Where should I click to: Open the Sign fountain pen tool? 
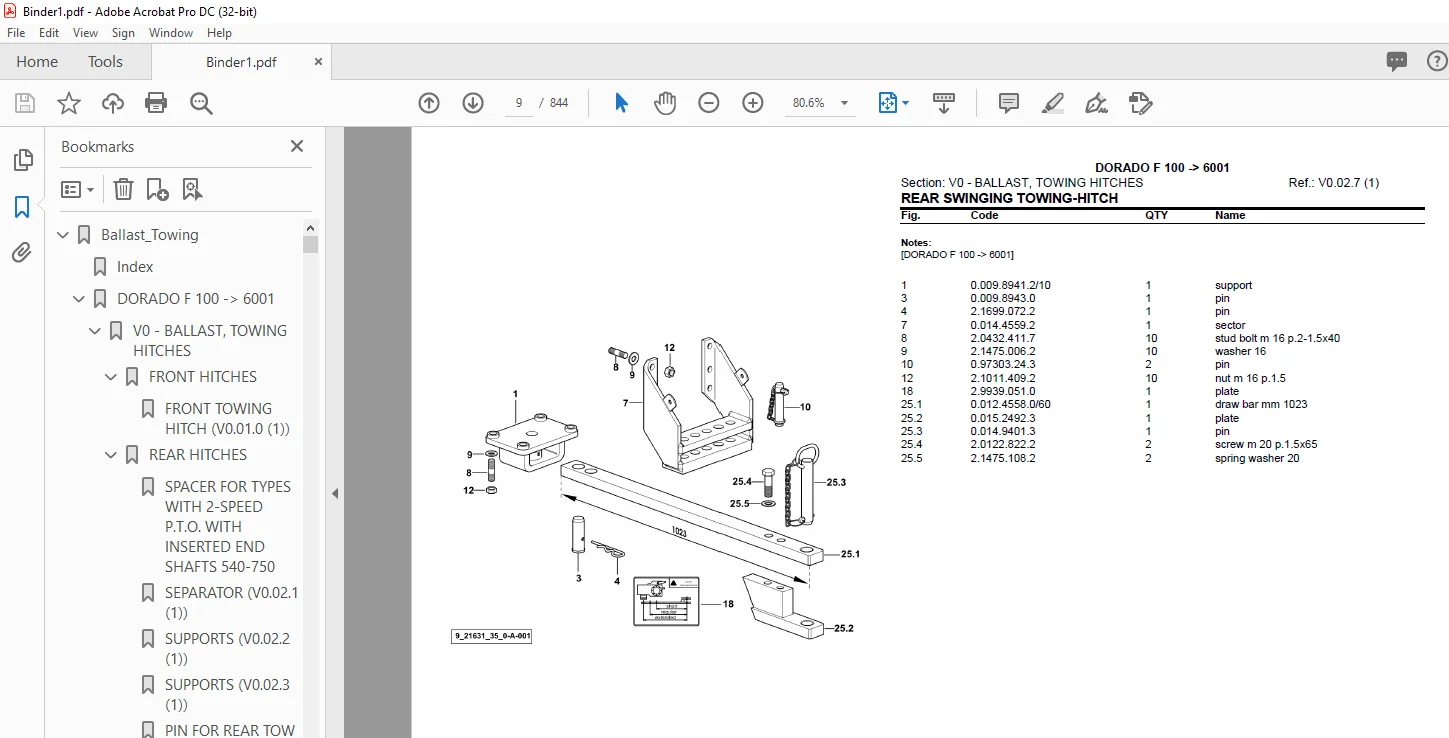pyautogui.click(x=1097, y=103)
